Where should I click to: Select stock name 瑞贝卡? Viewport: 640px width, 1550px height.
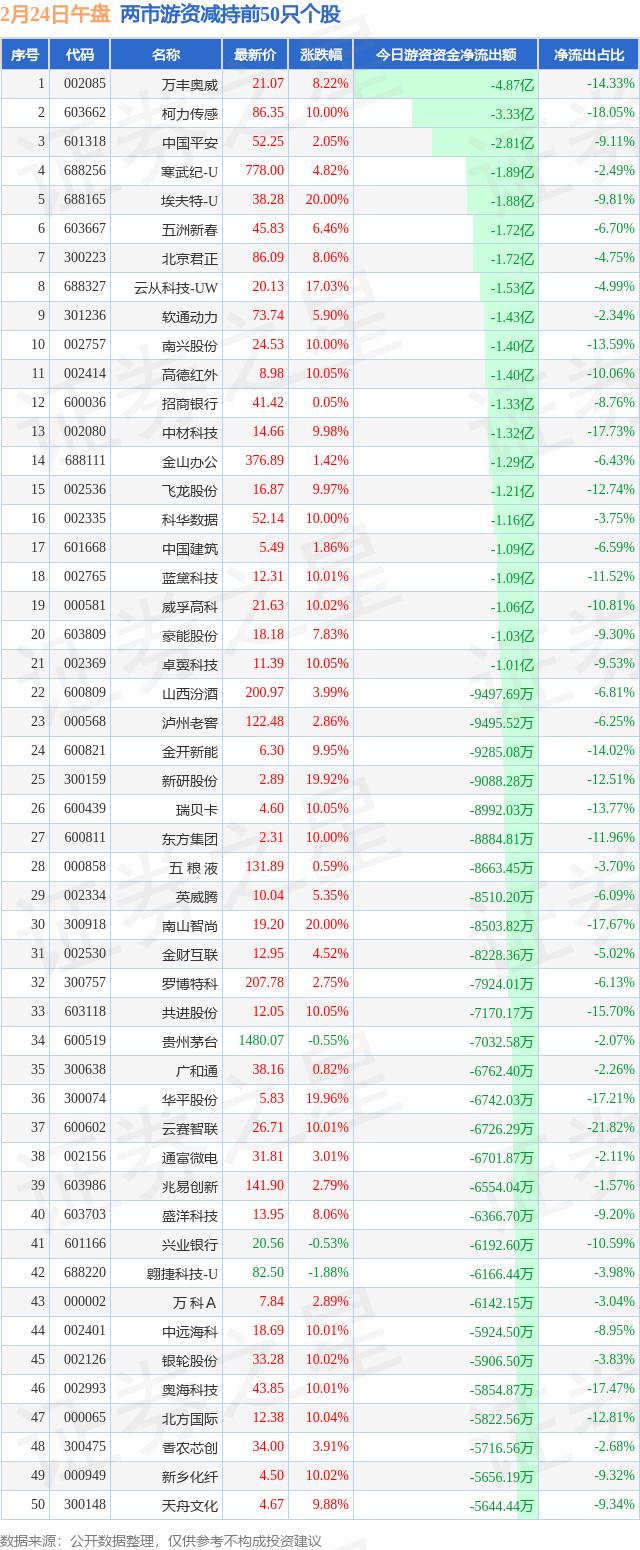196,809
